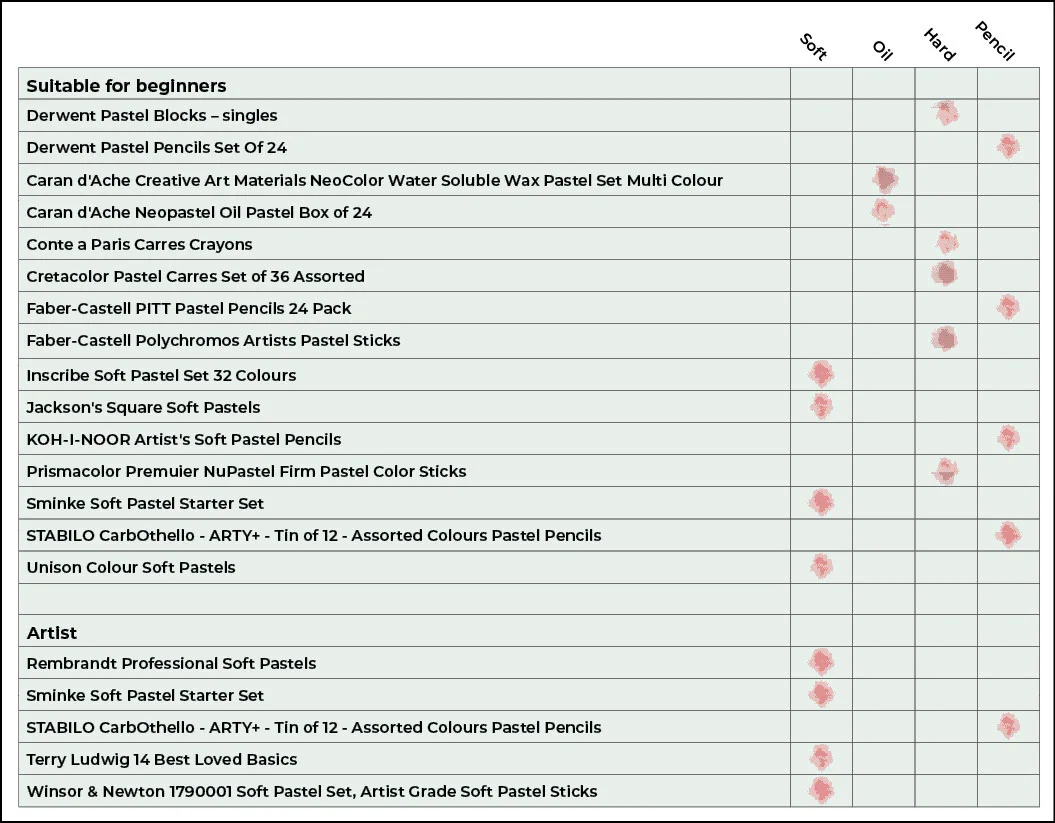Click Soft mark for Rembrandt Professional Soft Pastels

pyautogui.click(x=821, y=662)
